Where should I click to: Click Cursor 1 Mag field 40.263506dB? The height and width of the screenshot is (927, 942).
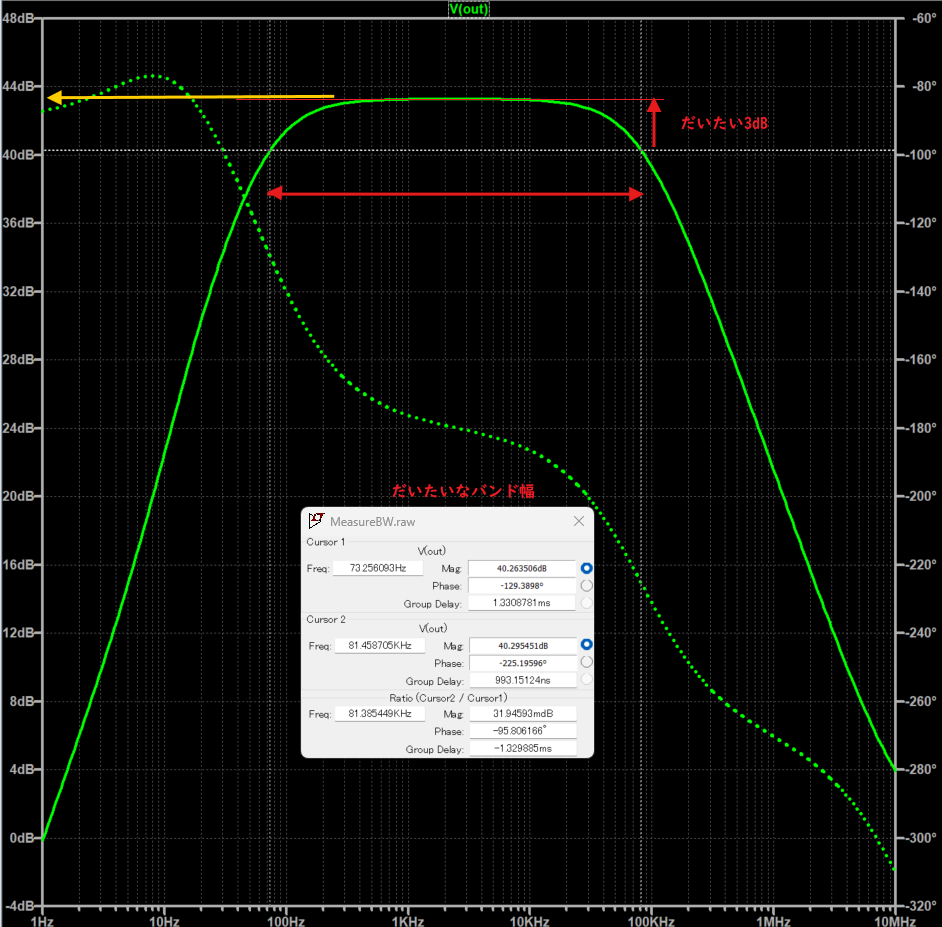(x=521, y=568)
